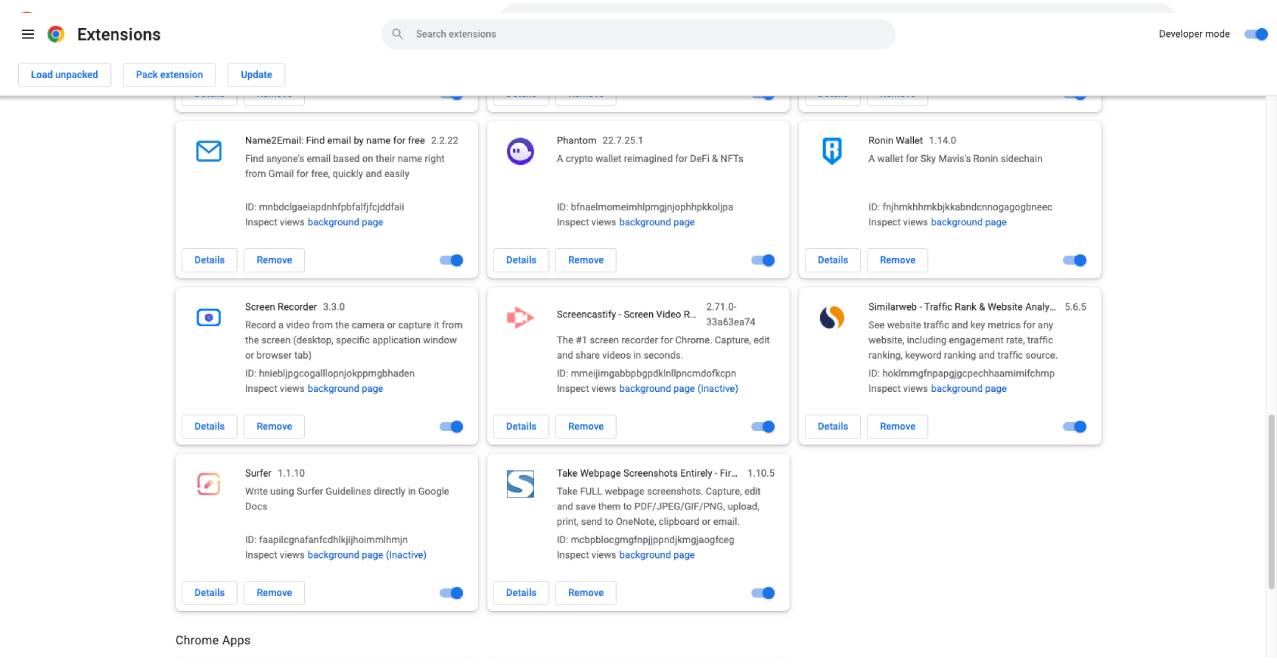Click the Screen Recorder icon
This screenshot has height=671, width=1277.
(208, 318)
